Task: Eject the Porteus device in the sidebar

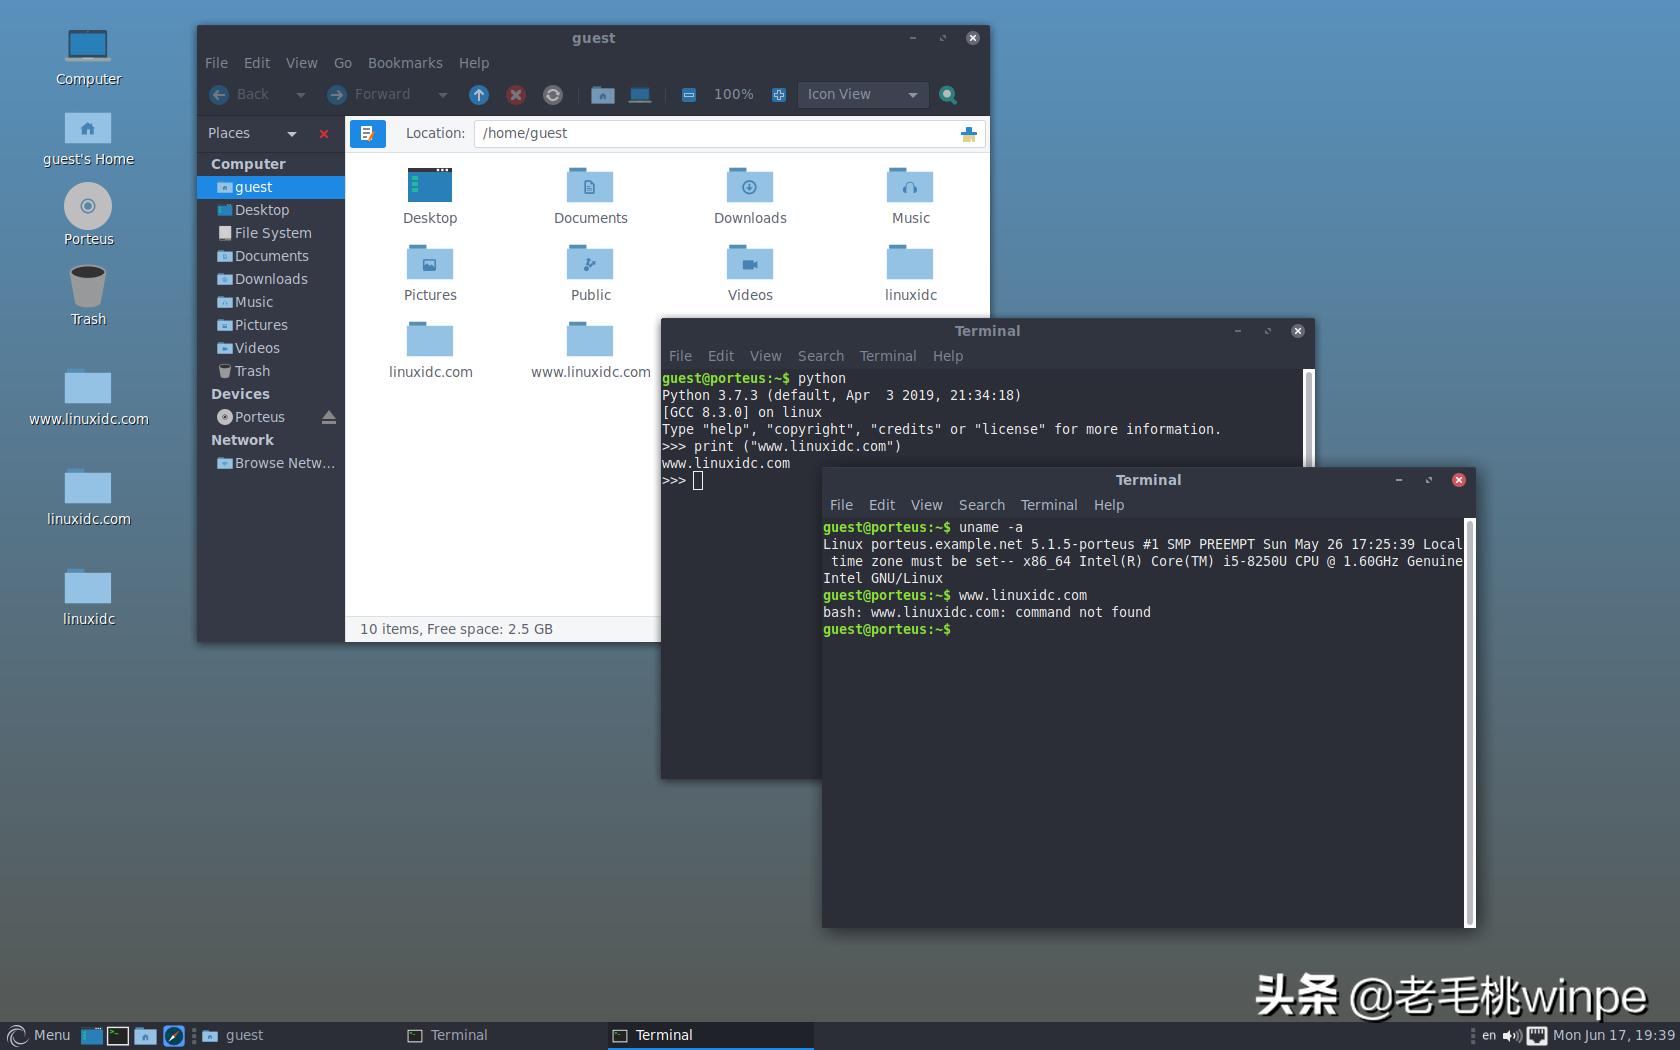Action: pyautogui.click(x=329, y=417)
